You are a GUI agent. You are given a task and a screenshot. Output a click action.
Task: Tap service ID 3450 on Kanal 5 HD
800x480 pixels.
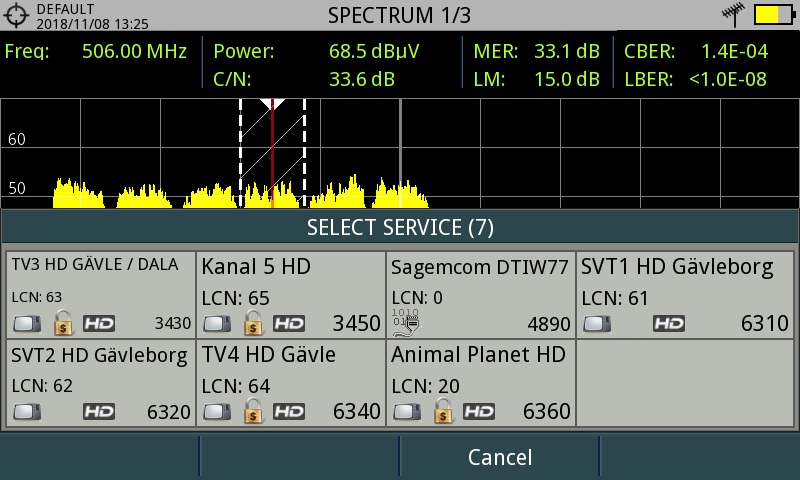(357, 323)
